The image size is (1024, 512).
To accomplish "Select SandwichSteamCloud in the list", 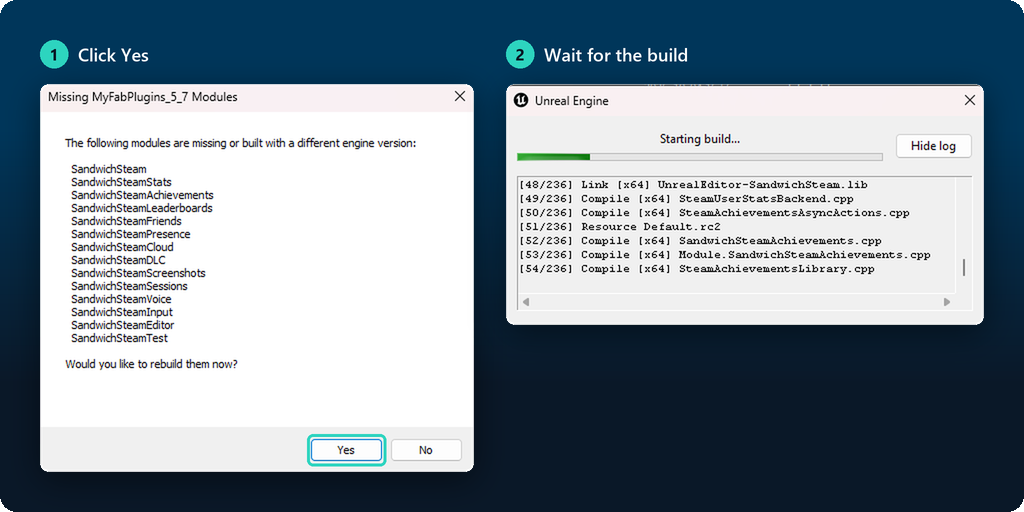I will click(x=122, y=247).
